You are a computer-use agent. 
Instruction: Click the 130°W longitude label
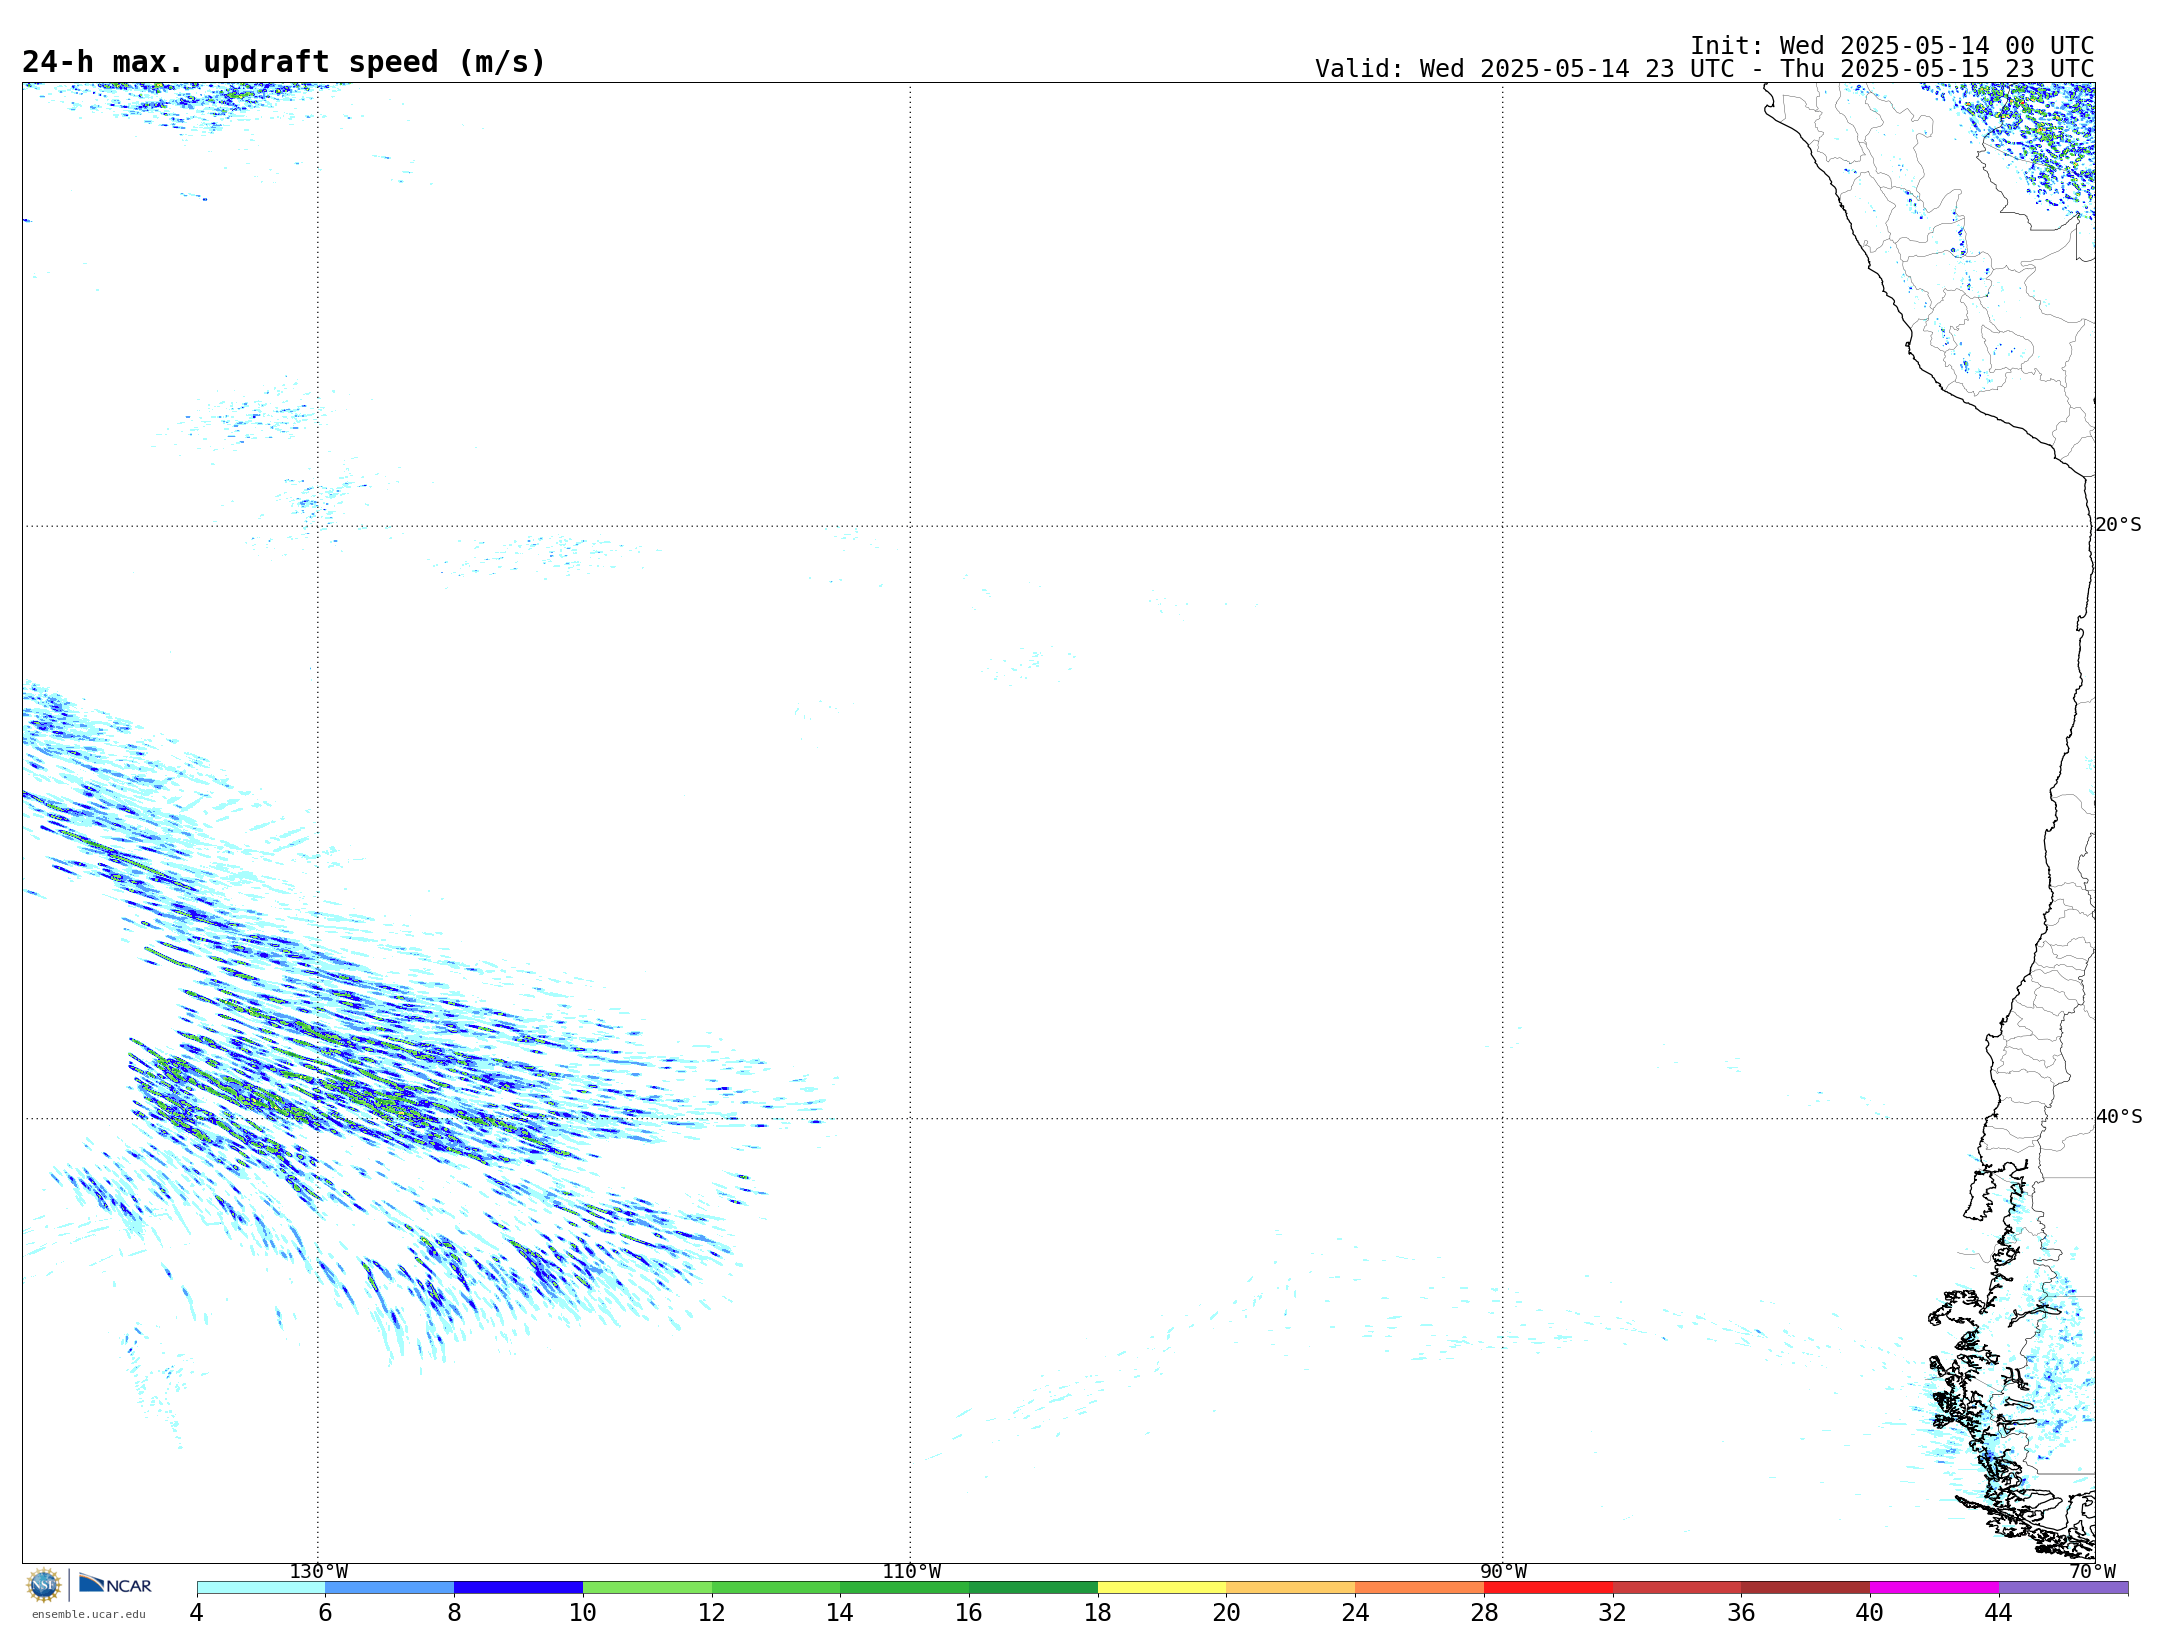(x=319, y=1571)
